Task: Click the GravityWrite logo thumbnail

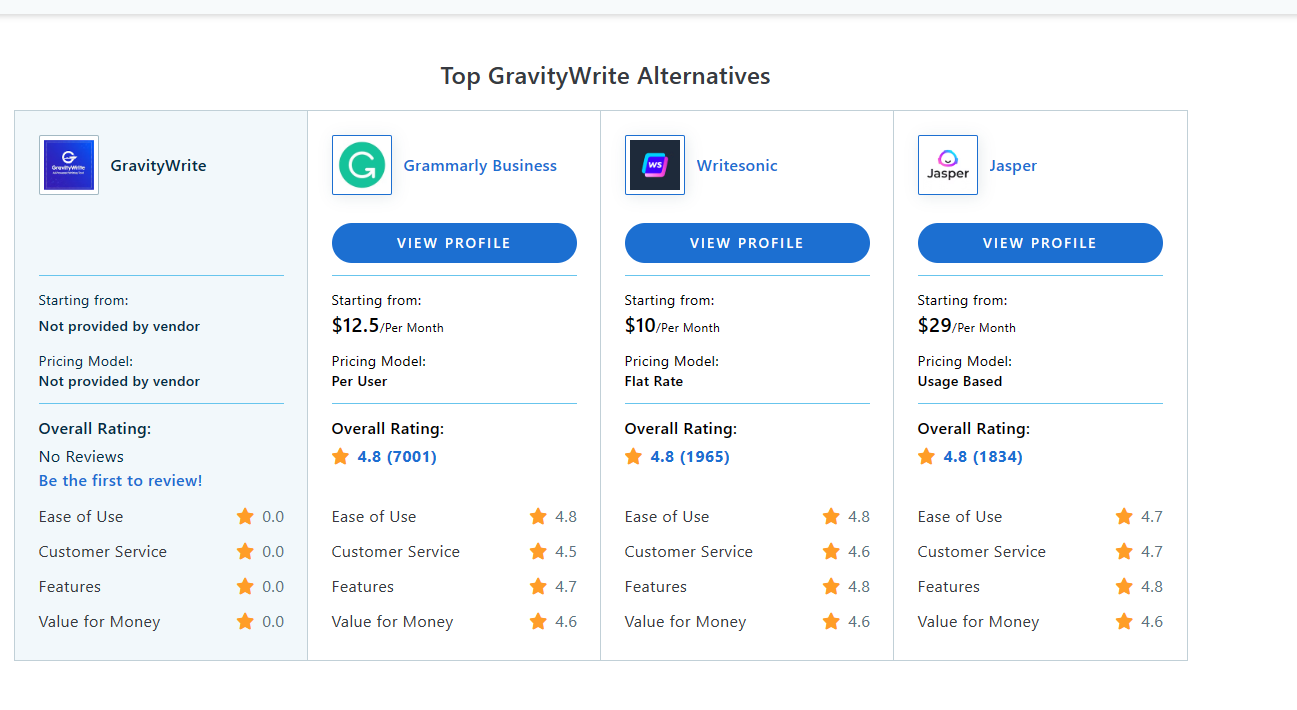Action: coord(69,165)
